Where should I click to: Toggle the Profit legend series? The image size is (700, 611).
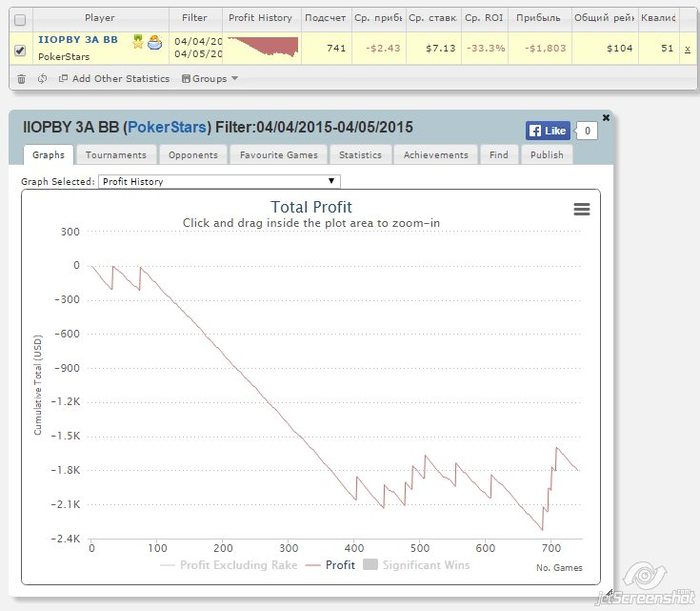tap(330, 565)
